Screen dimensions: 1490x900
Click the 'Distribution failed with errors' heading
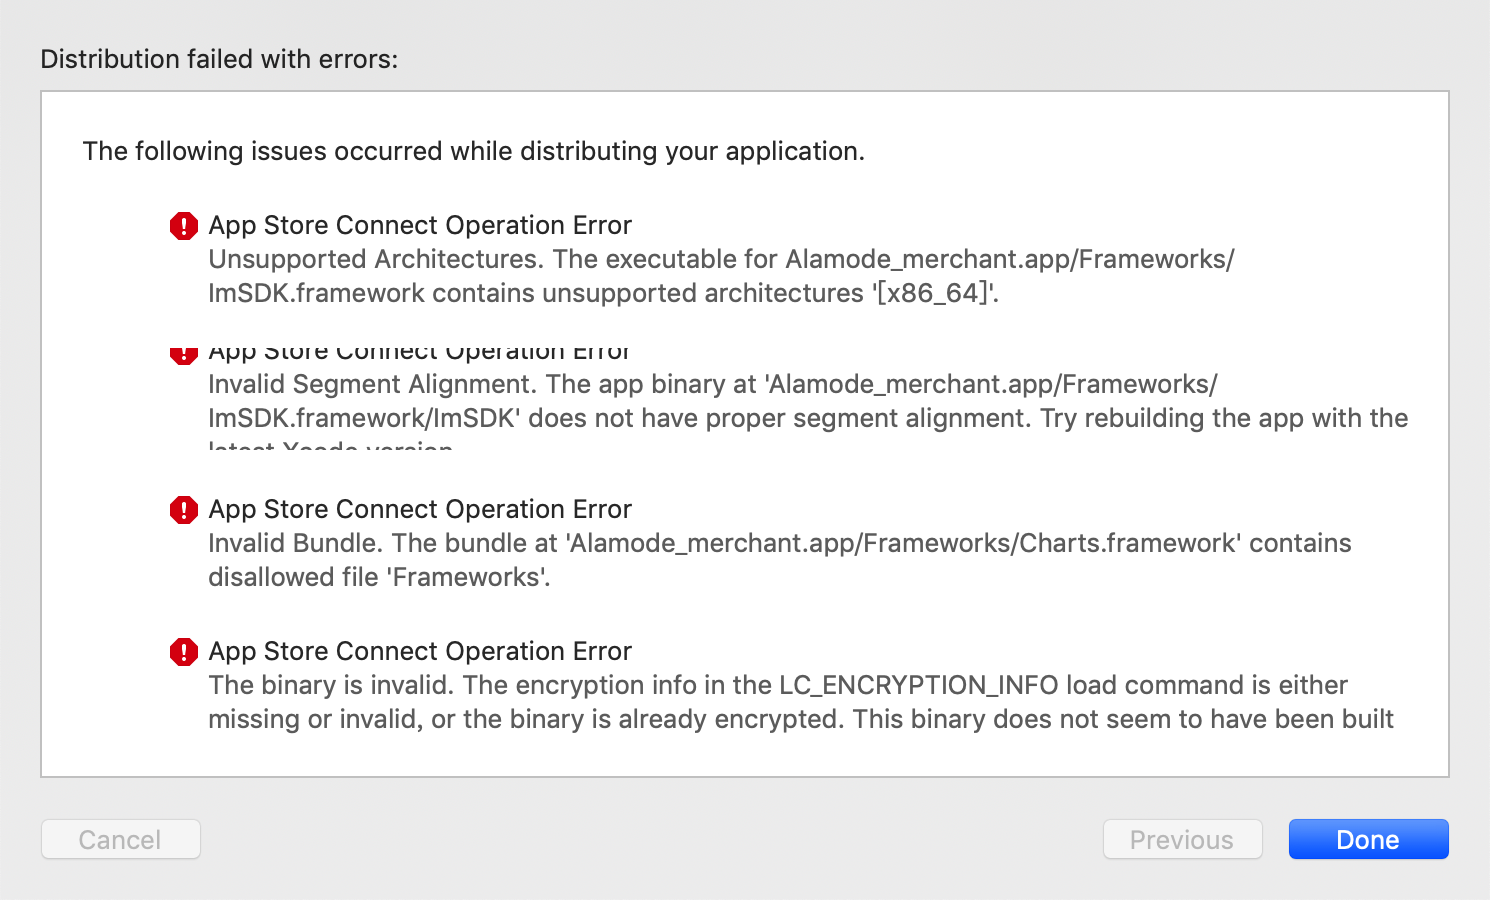[218, 59]
